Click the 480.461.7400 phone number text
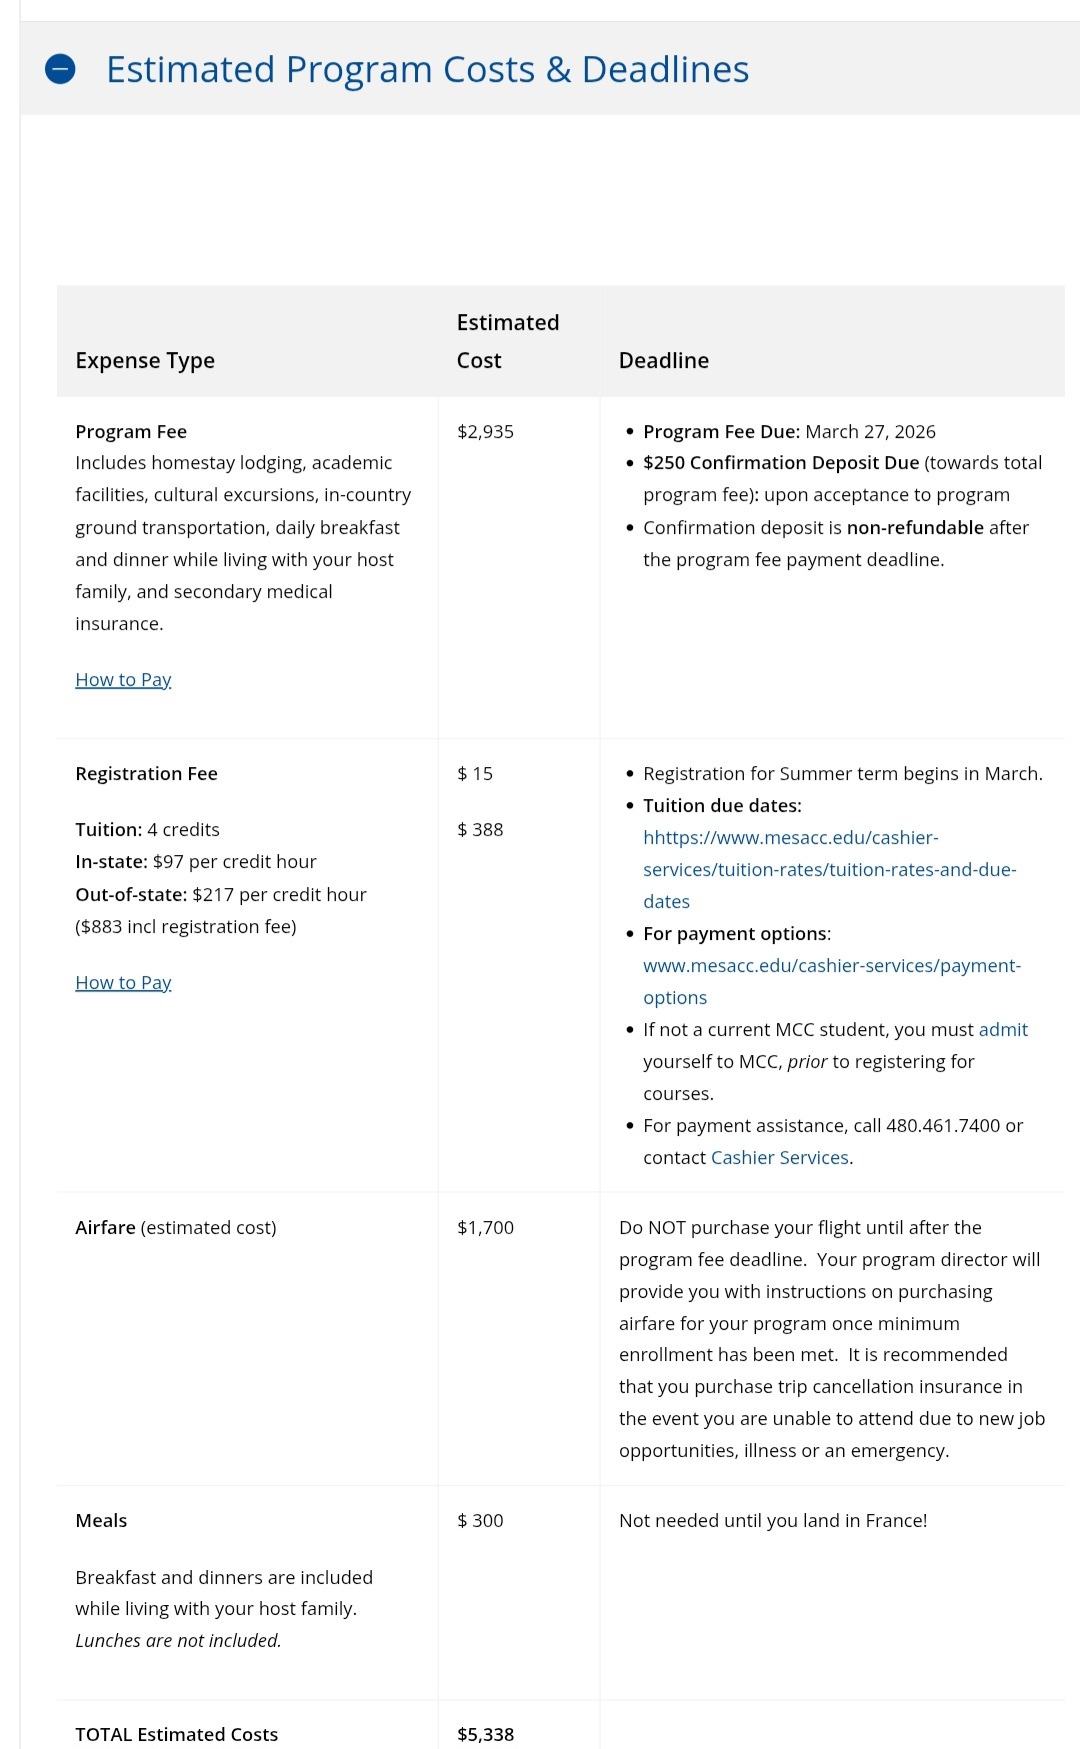The height and width of the screenshot is (1749, 1080). point(942,1126)
